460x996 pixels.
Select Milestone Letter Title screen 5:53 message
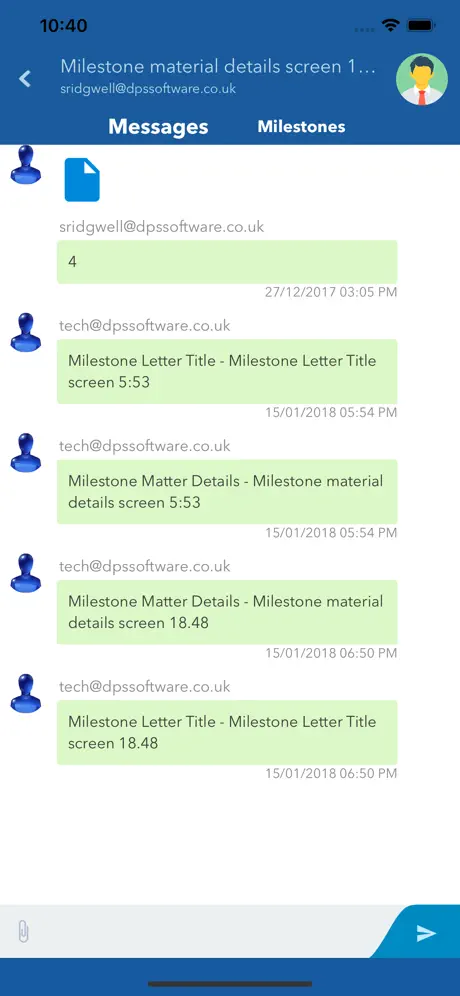pyautogui.click(x=227, y=372)
